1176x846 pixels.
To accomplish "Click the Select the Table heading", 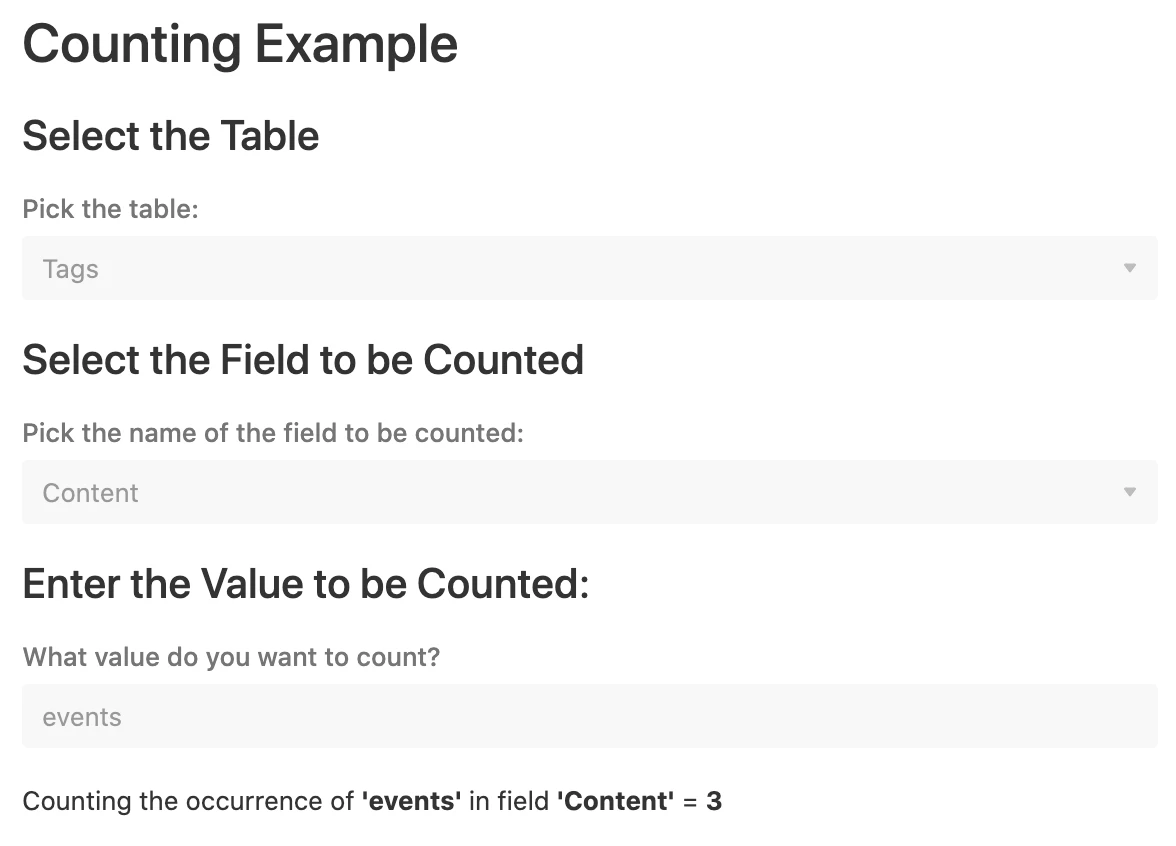I will (171, 136).
